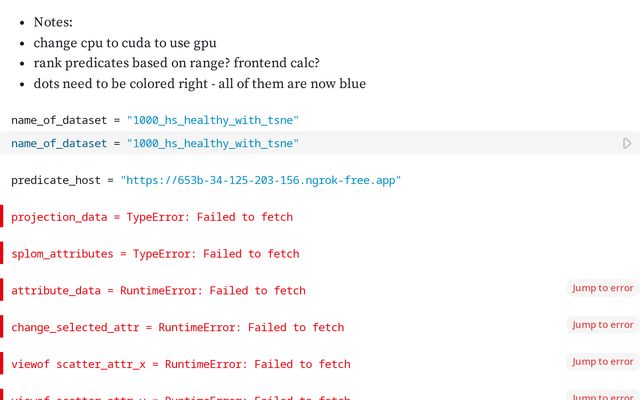Click red error bar beside splom_attributes
Screen dimensions: 640x400
(2, 253)
